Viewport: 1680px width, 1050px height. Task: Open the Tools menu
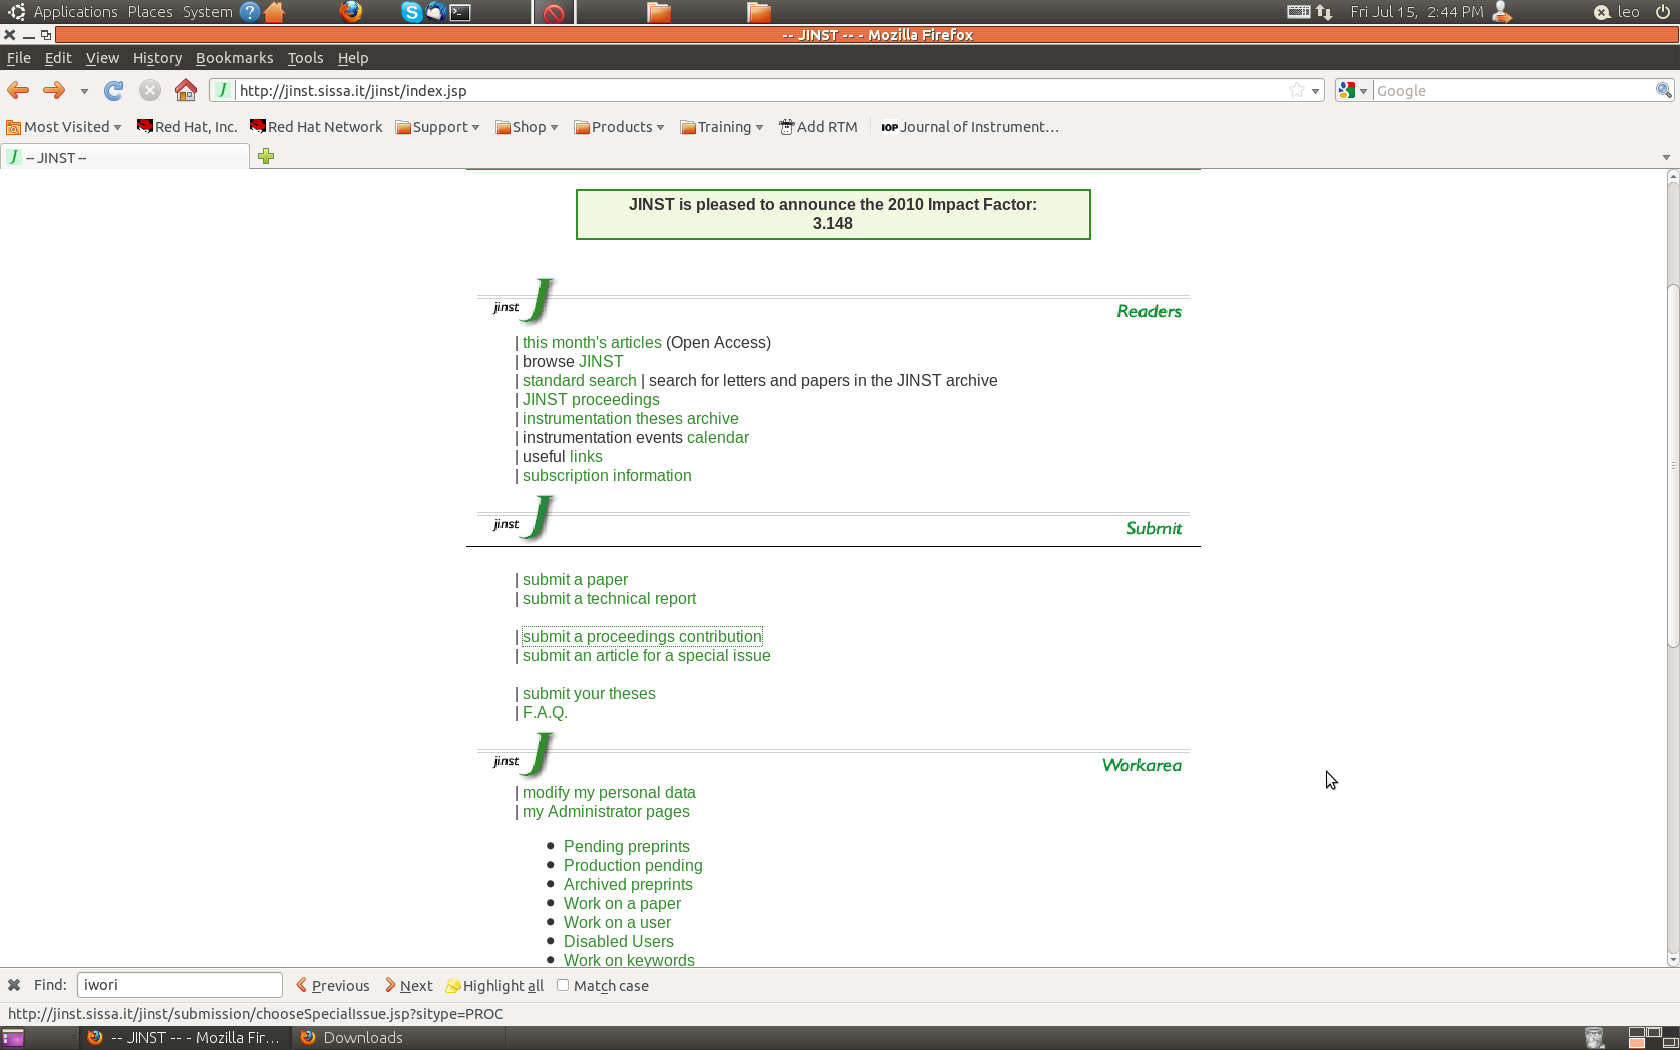[305, 58]
